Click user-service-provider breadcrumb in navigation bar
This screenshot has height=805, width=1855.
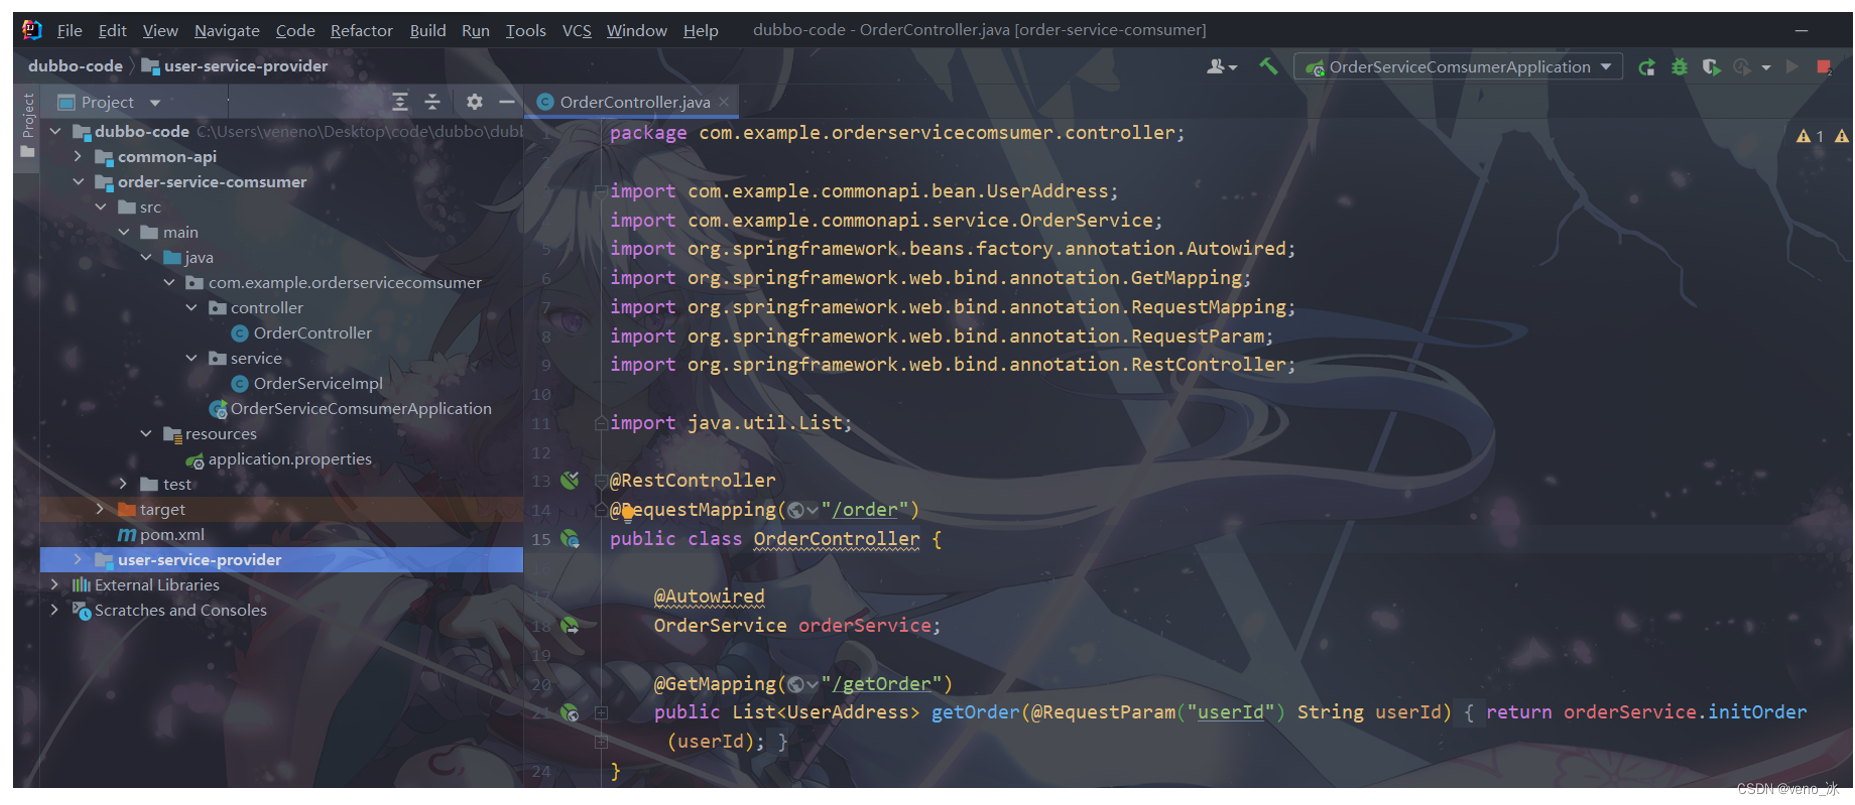(235, 66)
